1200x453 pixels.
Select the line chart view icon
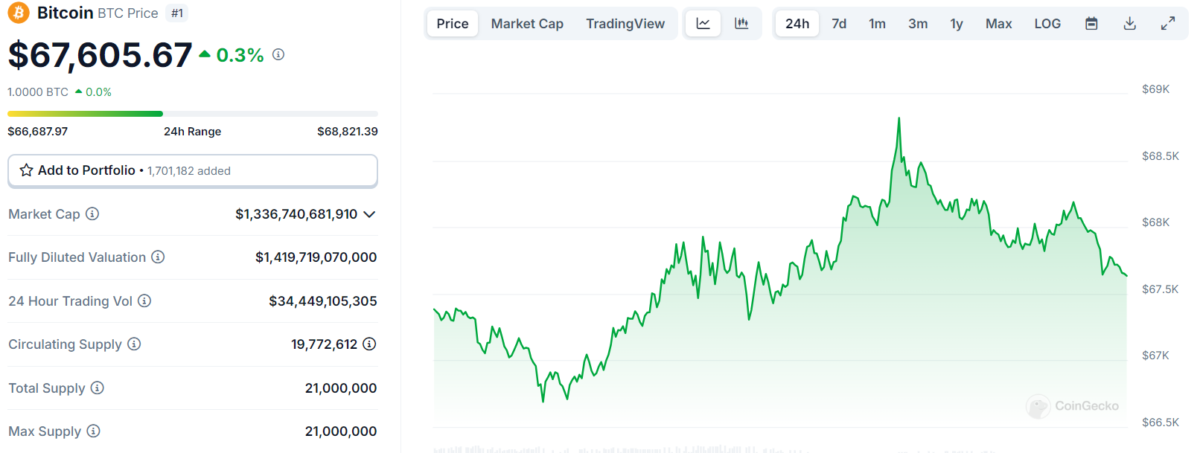tap(703, 24)
